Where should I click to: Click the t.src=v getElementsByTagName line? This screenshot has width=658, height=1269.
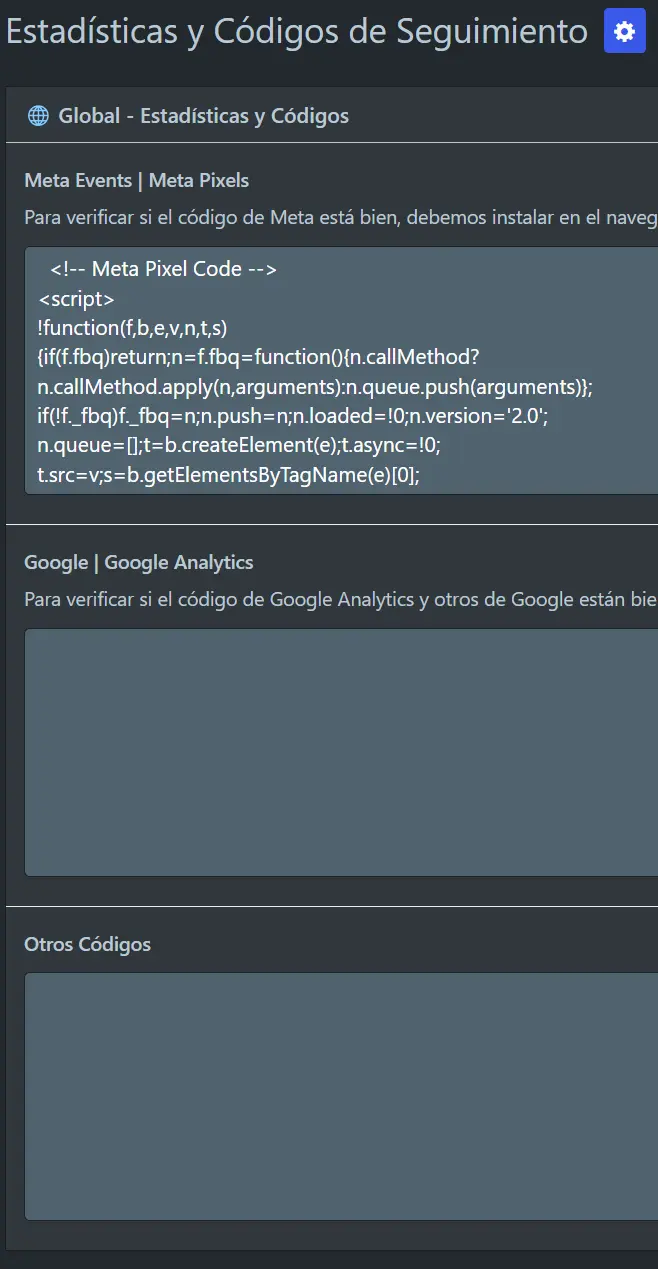point(228,476)
